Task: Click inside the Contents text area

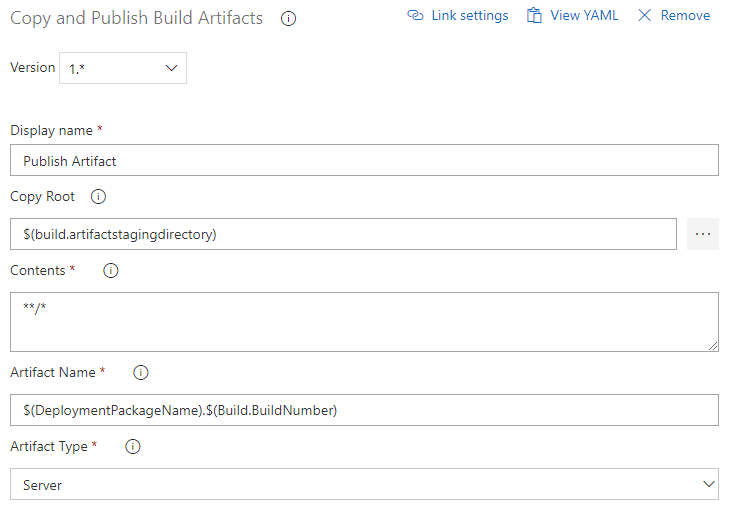Action: coord(364,322)
